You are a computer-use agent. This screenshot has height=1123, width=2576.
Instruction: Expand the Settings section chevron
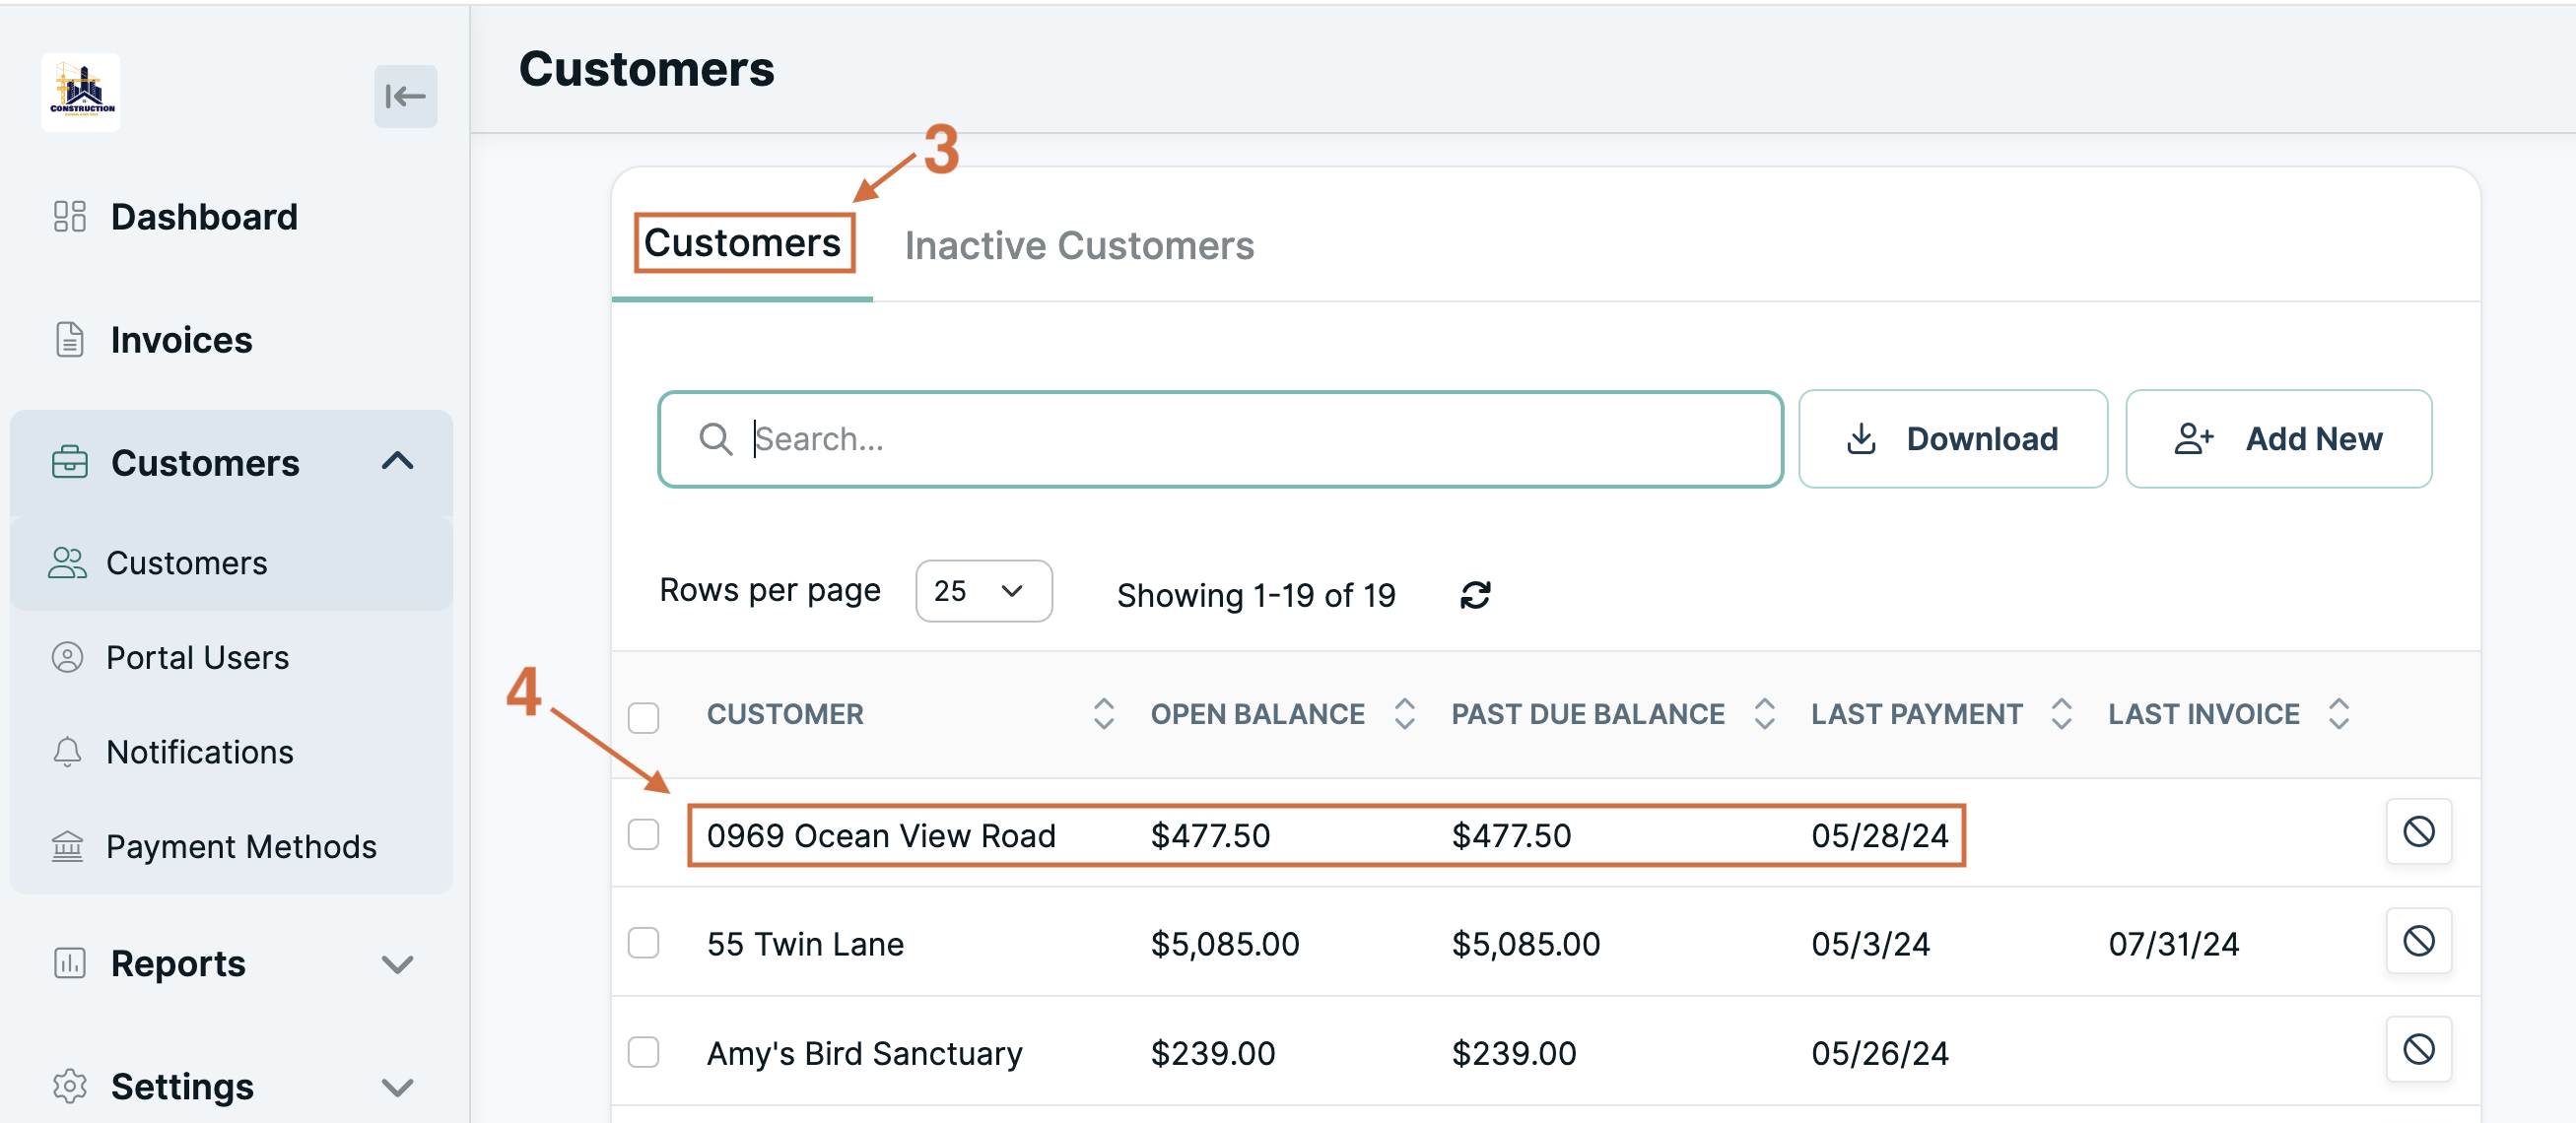point(398,1087)
